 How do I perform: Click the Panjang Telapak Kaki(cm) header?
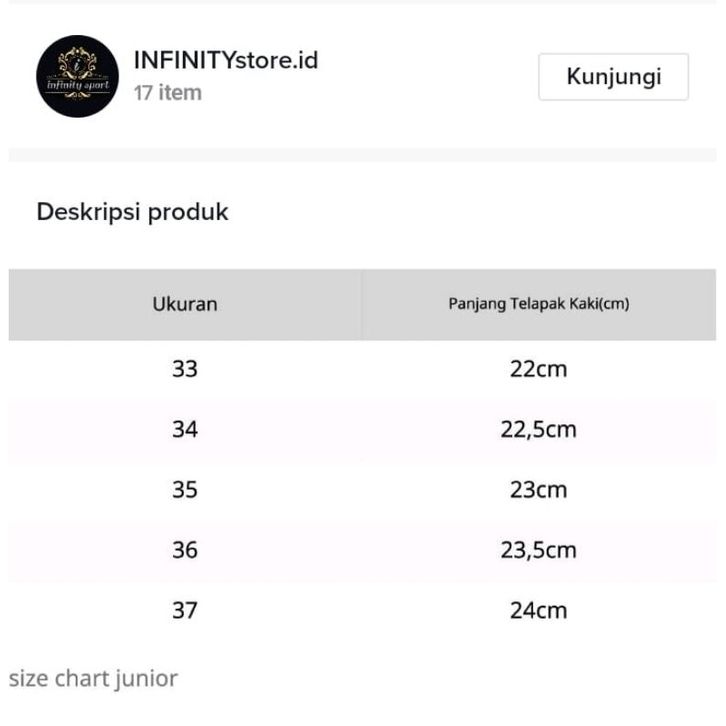coord(538,304)
